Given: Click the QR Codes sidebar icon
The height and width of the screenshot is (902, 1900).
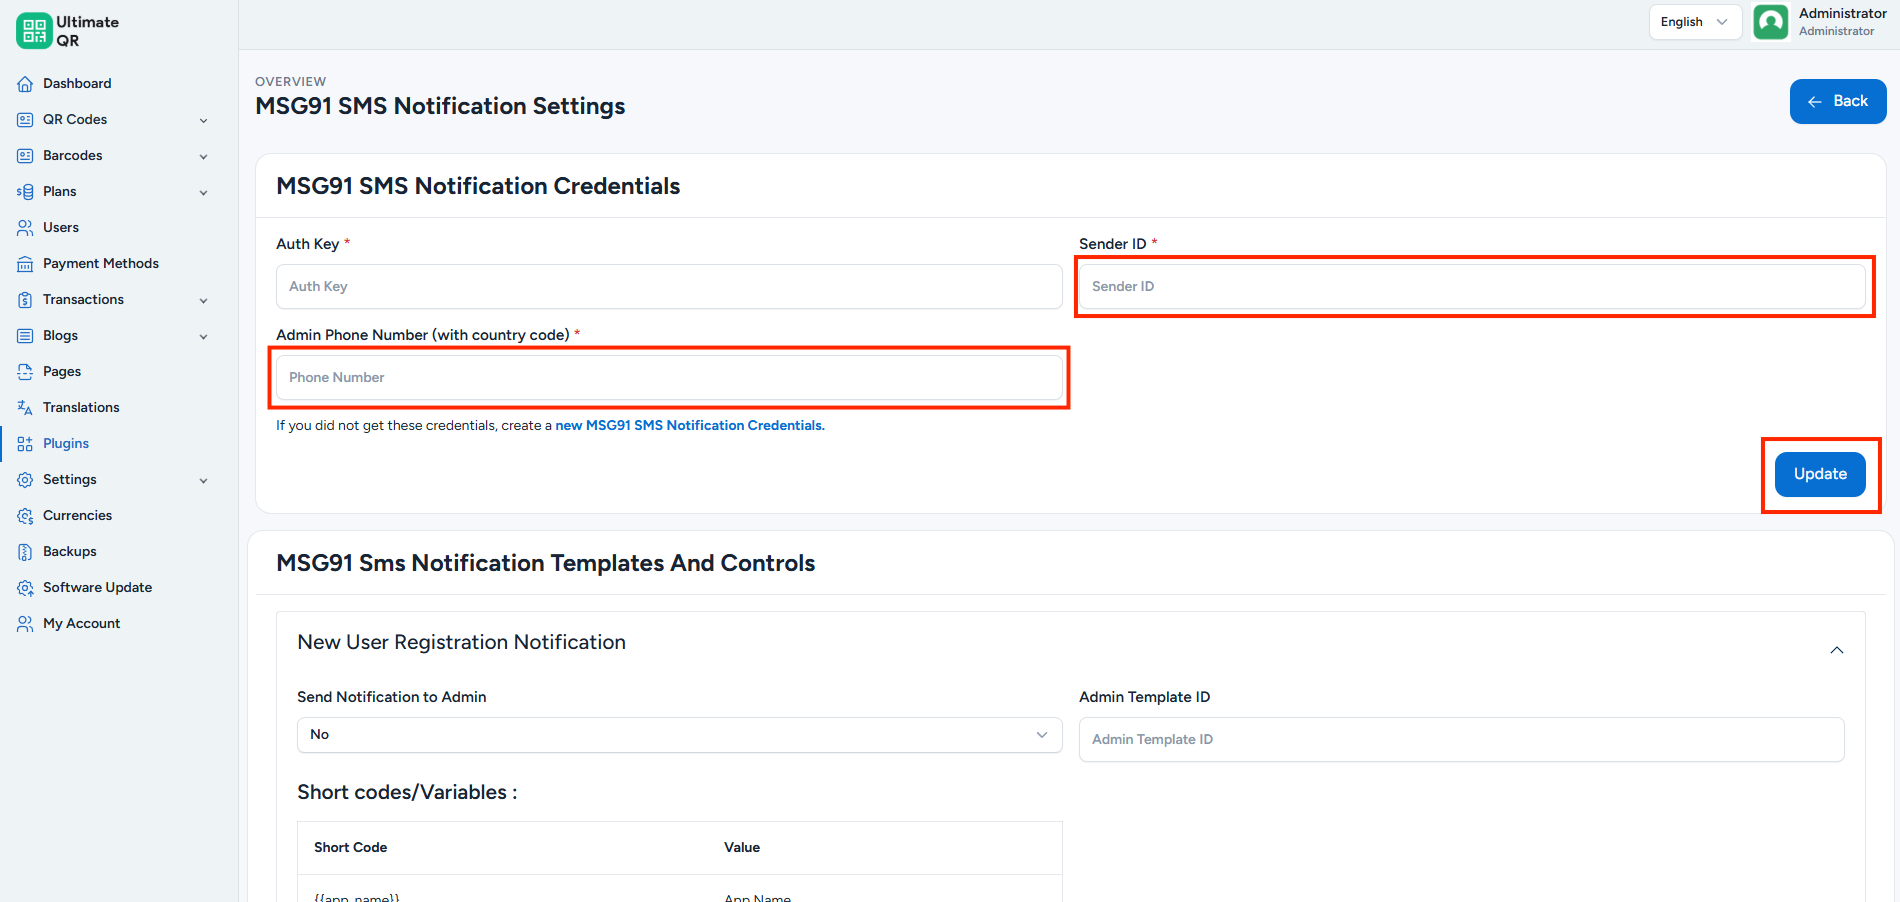Looking at the screenshot, I should pos(25,120).
